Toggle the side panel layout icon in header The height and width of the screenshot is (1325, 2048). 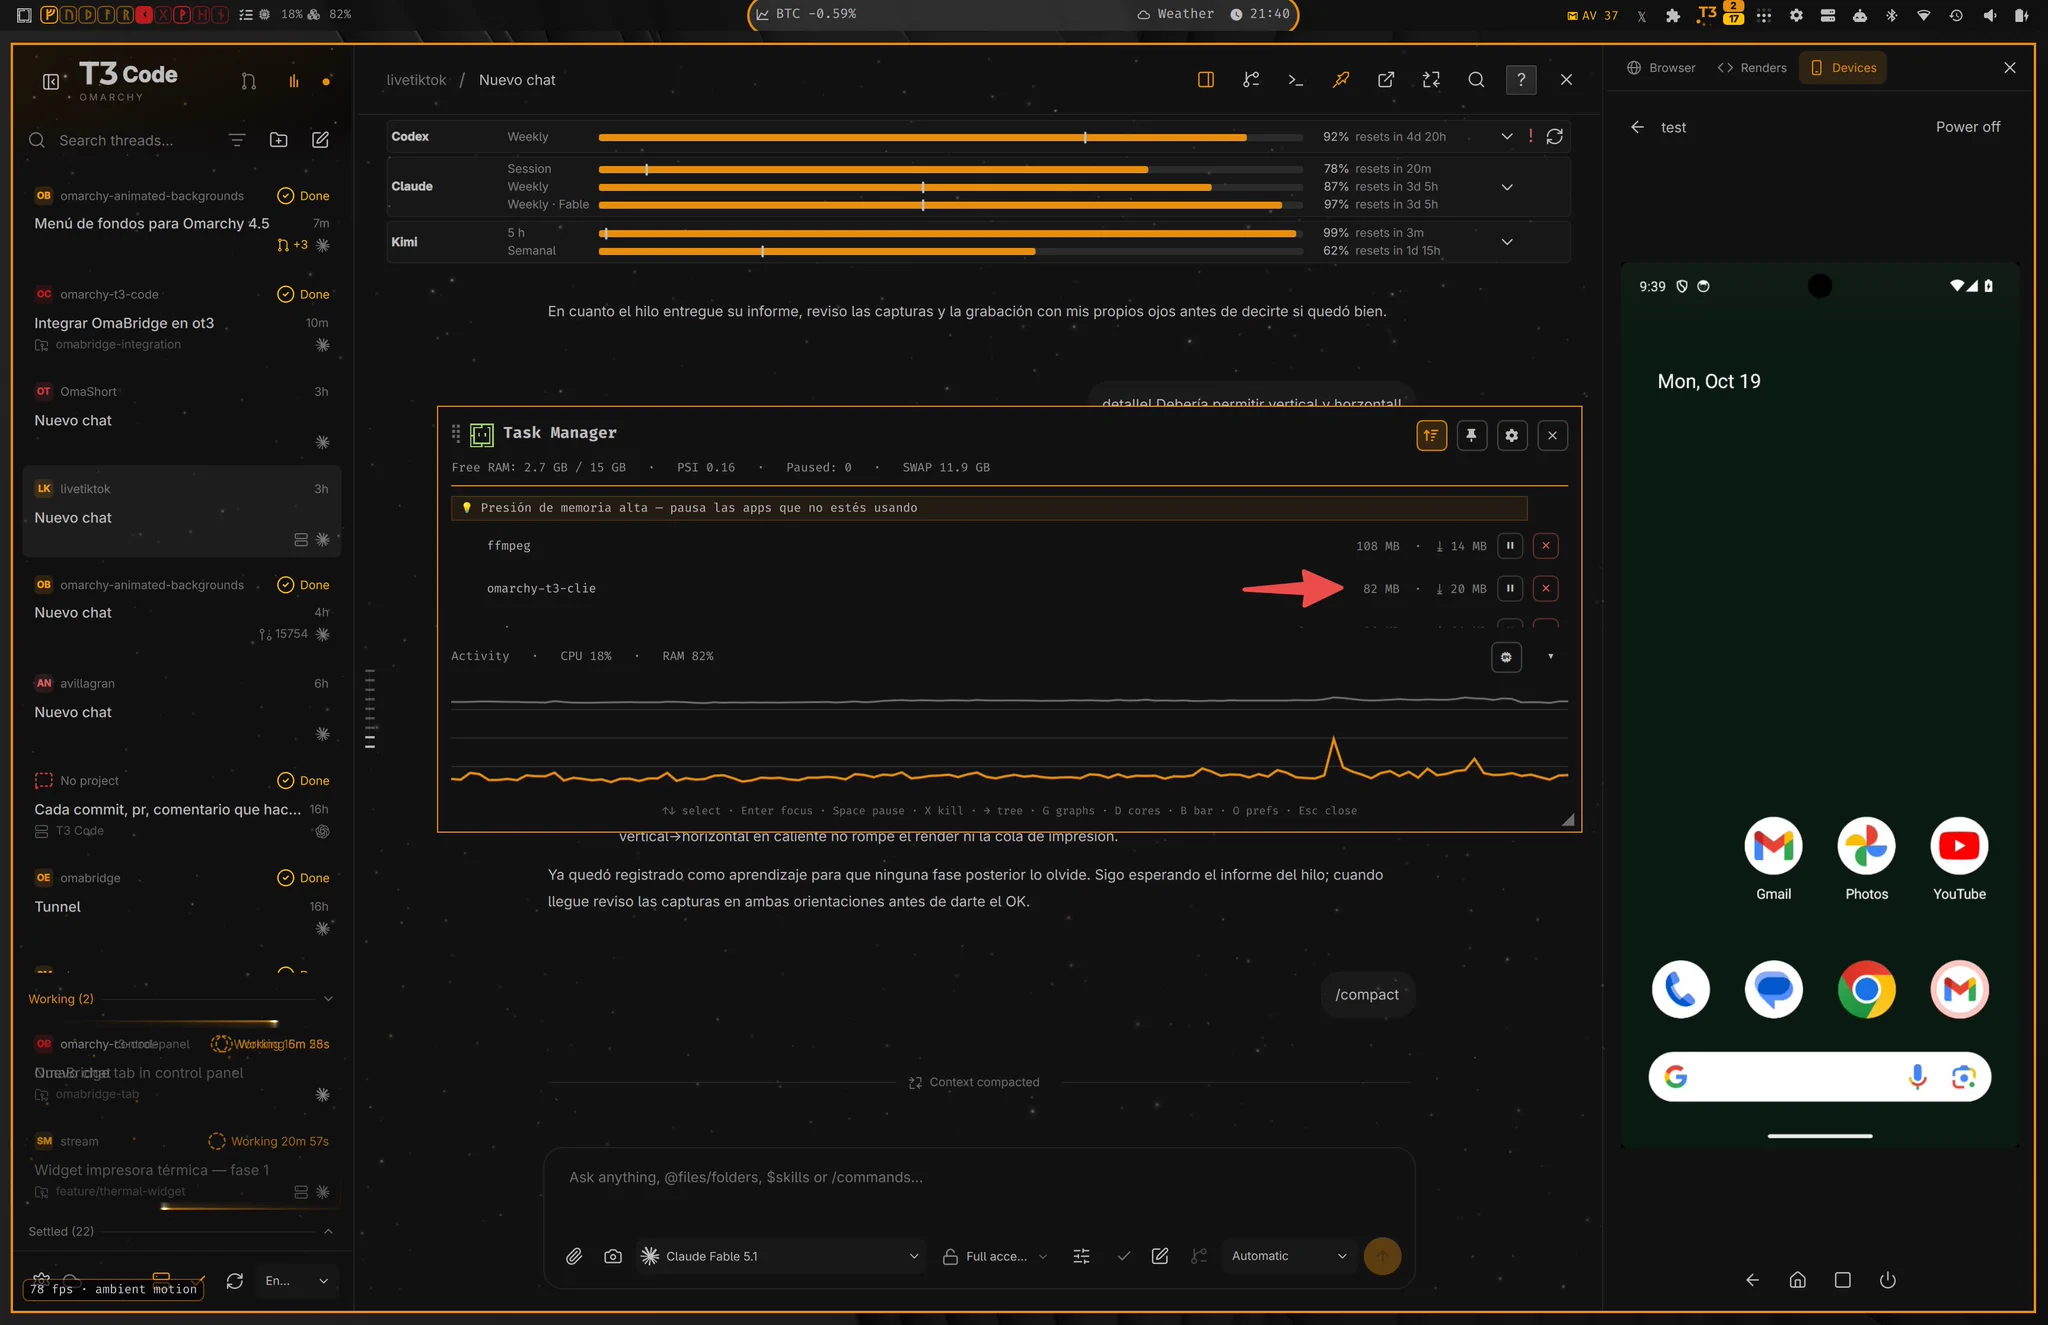[x=1206, y=80]
